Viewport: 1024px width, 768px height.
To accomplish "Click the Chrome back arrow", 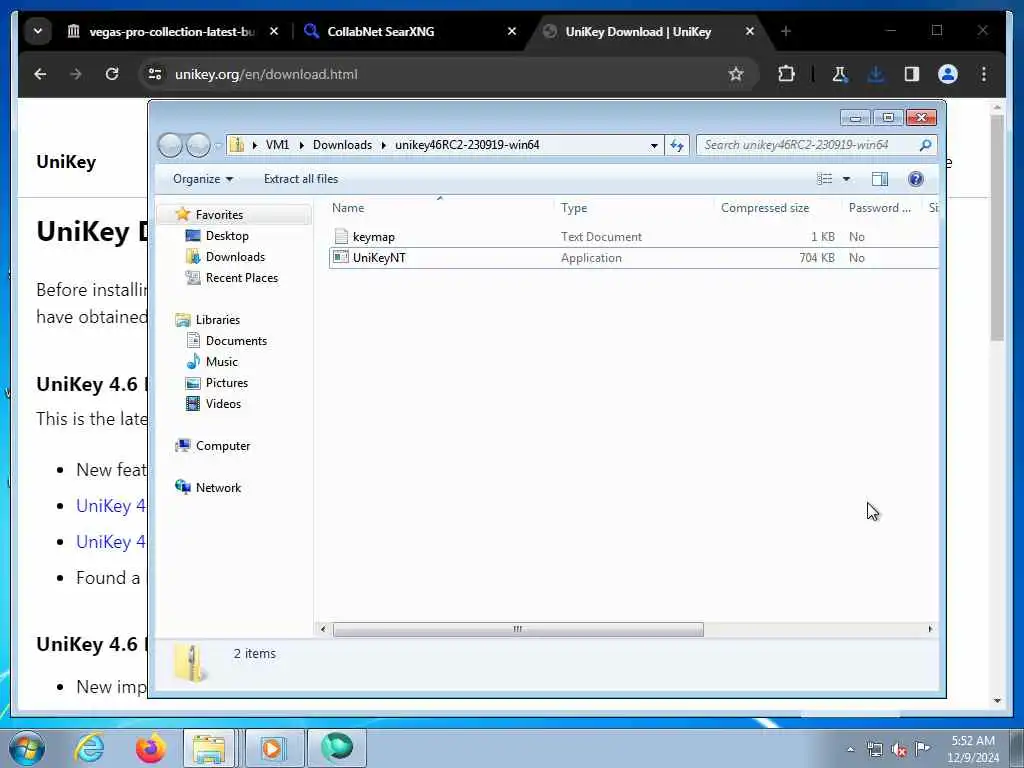I will click(40, 74).
